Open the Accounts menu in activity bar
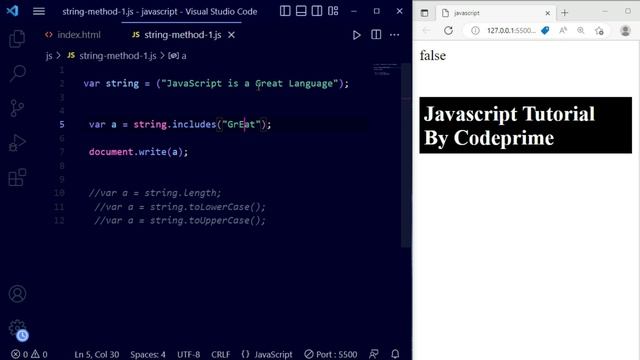This screenshot has height=360, width=640. coord(17,293)
